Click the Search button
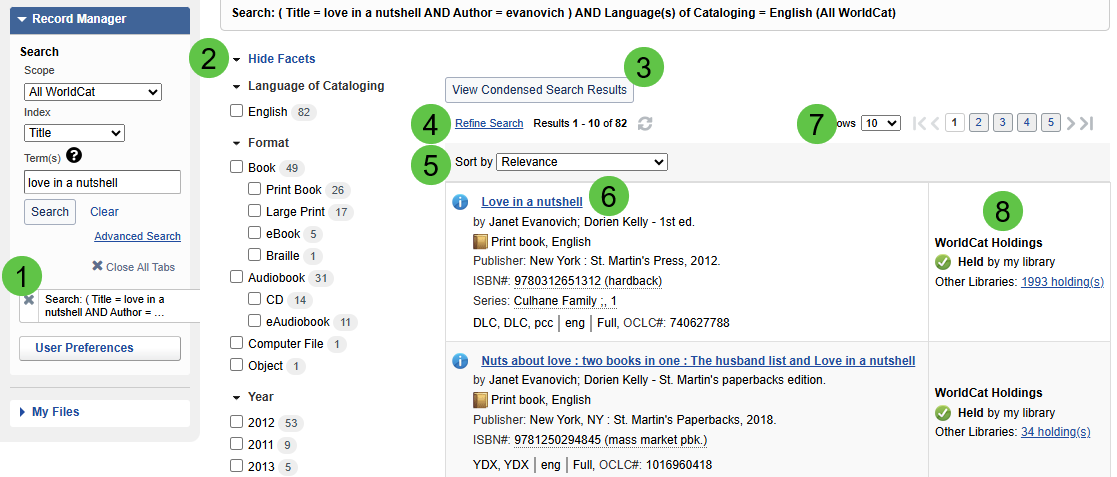Image resolution: width=1117 pixels, height=477 pixels. [50, 211]
